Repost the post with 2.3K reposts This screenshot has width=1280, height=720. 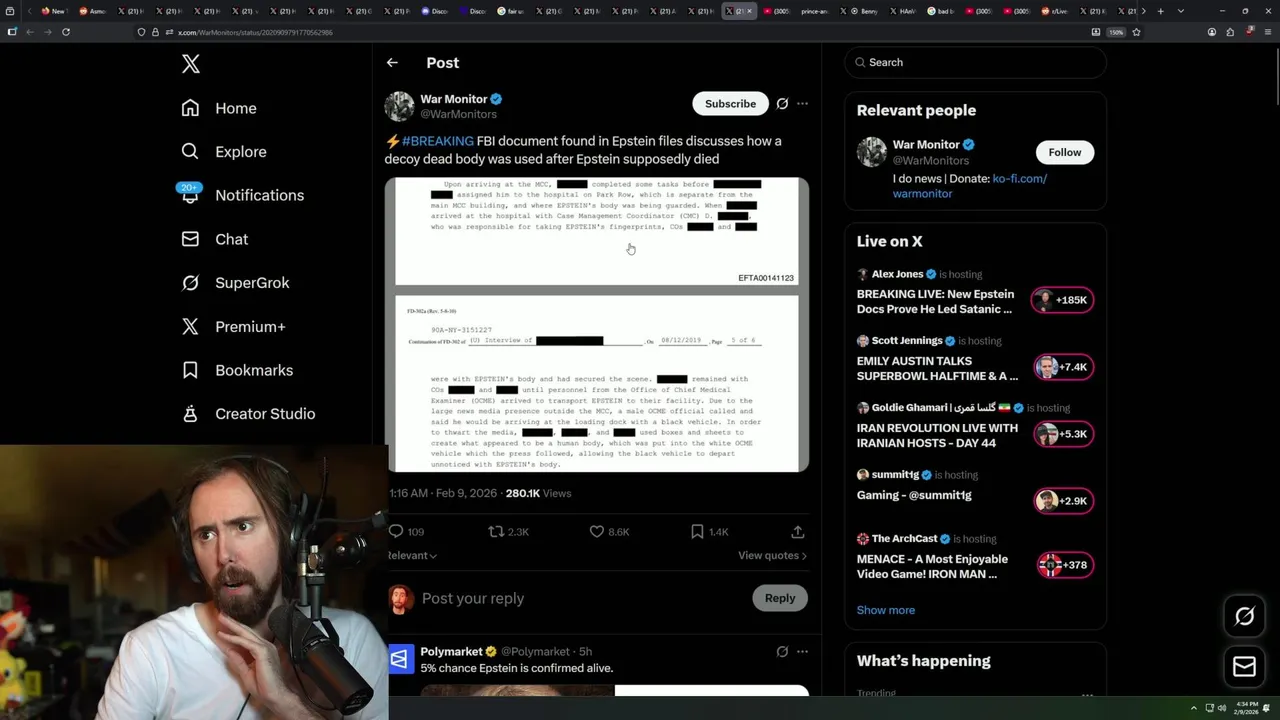(508, 532)
